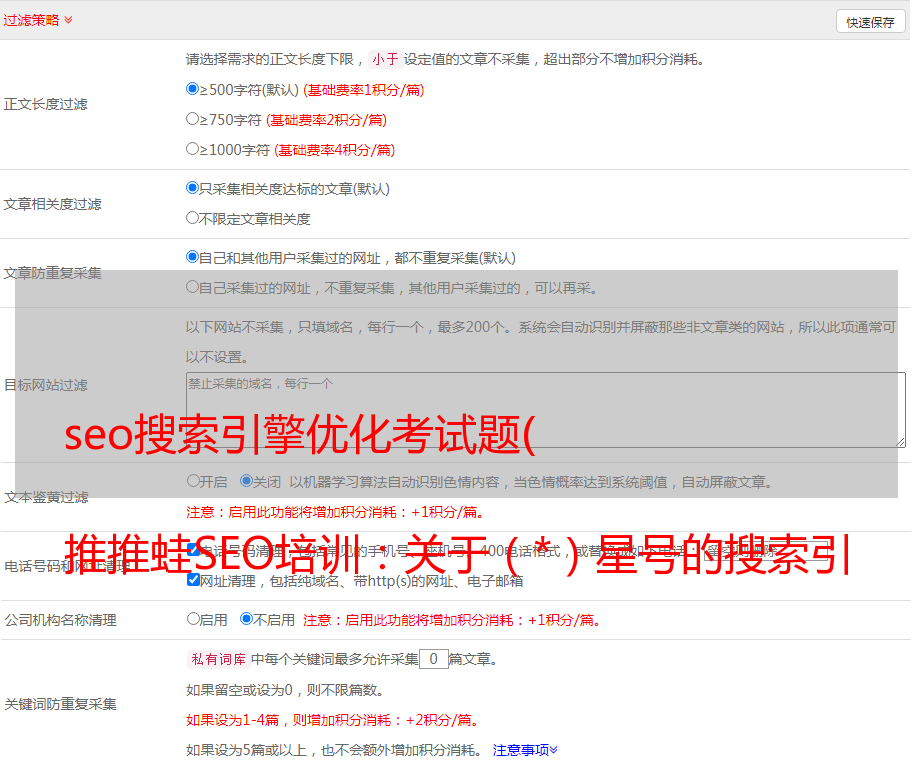Image resolution: width=912 pixels, height=768 pixels.
Task: Click the 正文长度过滤 row label
Action: pyautogui.click(x=45, y=104)
